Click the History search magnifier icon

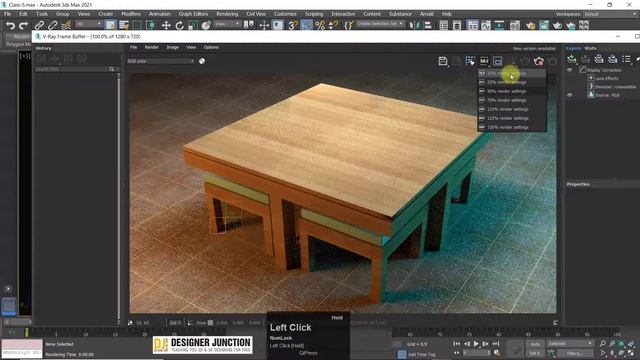coord(112,69)
